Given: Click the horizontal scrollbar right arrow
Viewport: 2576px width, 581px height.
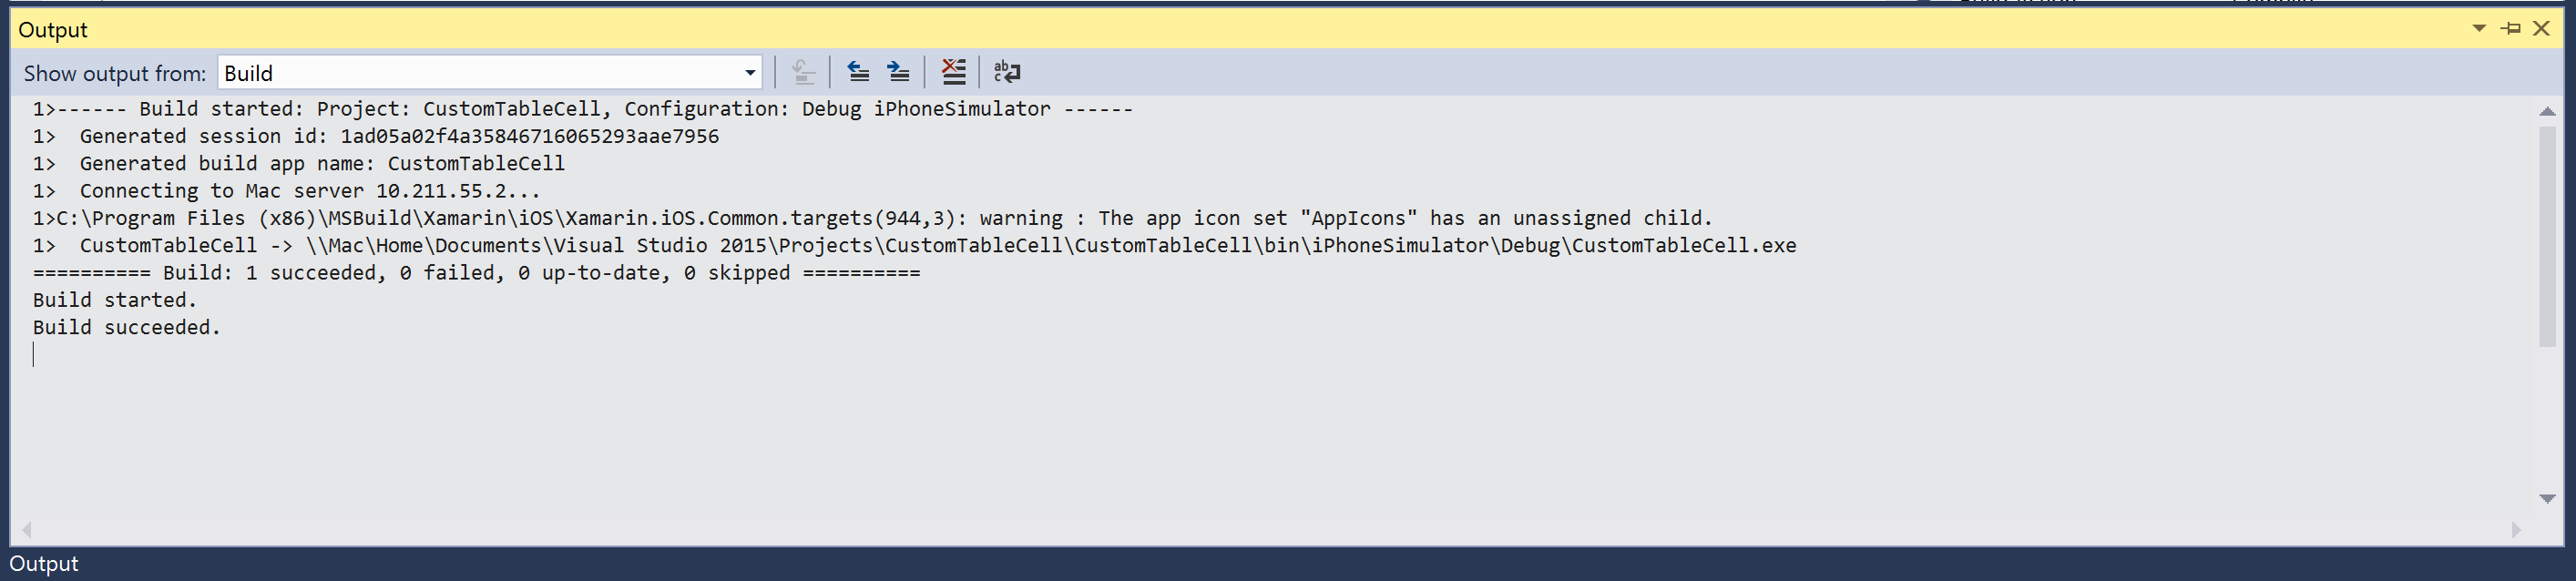Looking at the screenshot, I should (x=2516, y=529).
